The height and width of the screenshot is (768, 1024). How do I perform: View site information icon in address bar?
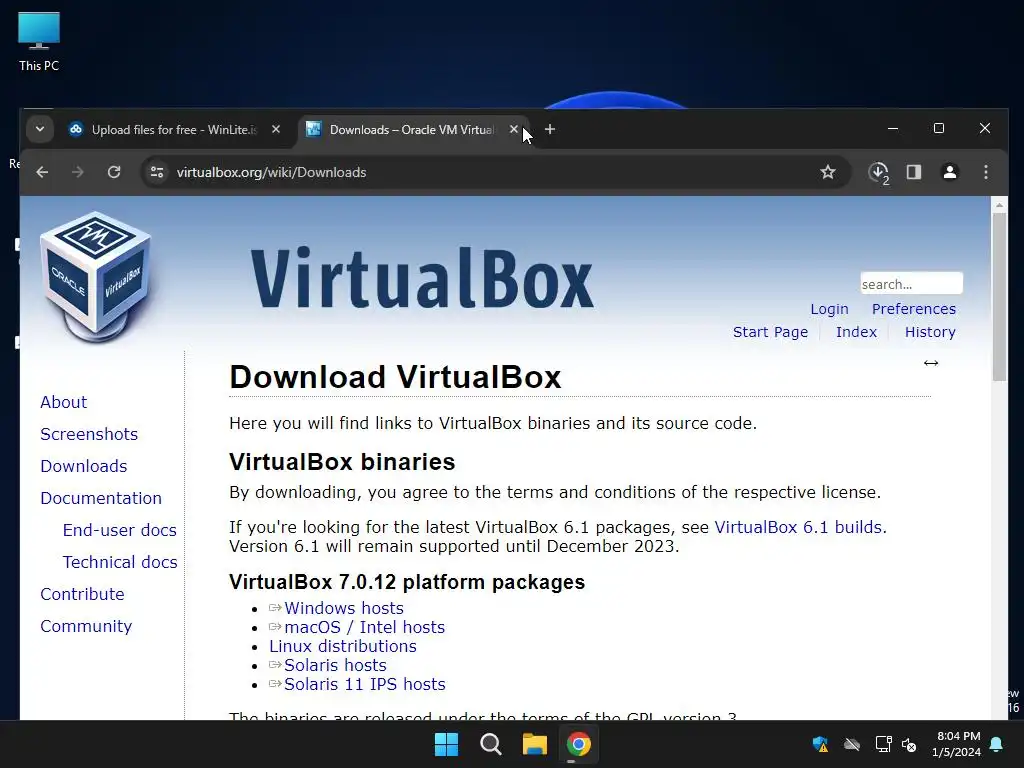157,172
